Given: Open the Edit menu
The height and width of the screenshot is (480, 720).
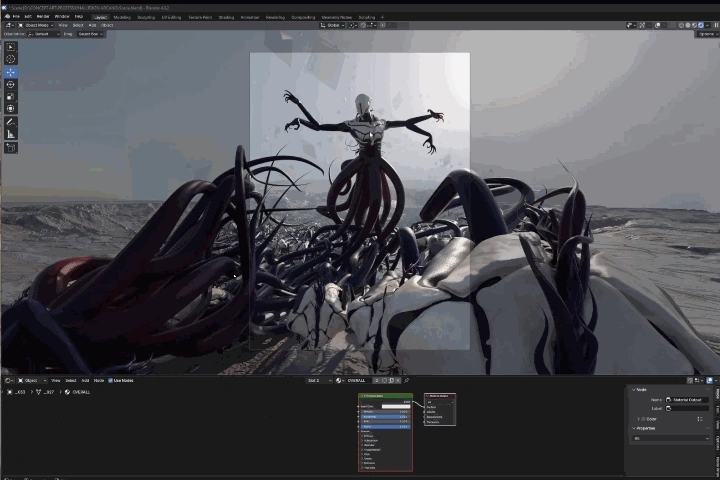Looking at the screenshot, I should [28, 17].
